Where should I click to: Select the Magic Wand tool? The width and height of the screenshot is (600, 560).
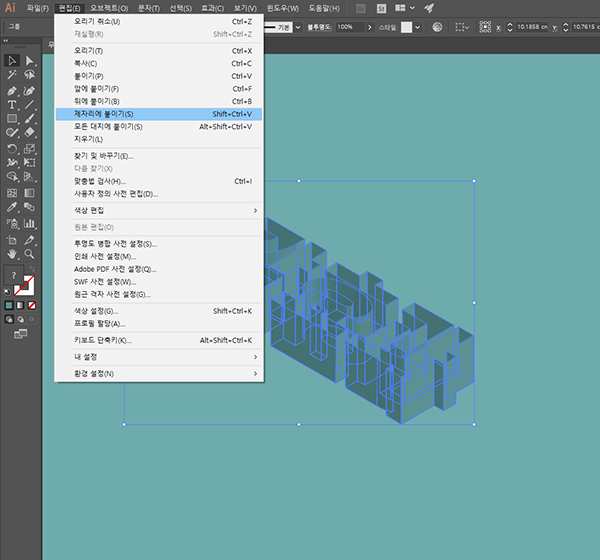(x=12, y=75)
